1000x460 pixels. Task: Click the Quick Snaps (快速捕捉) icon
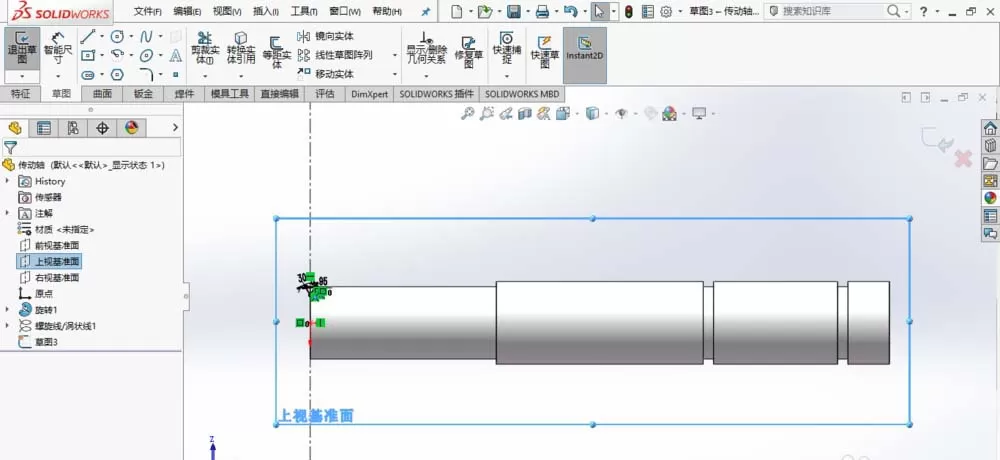[x=507, y=49]
